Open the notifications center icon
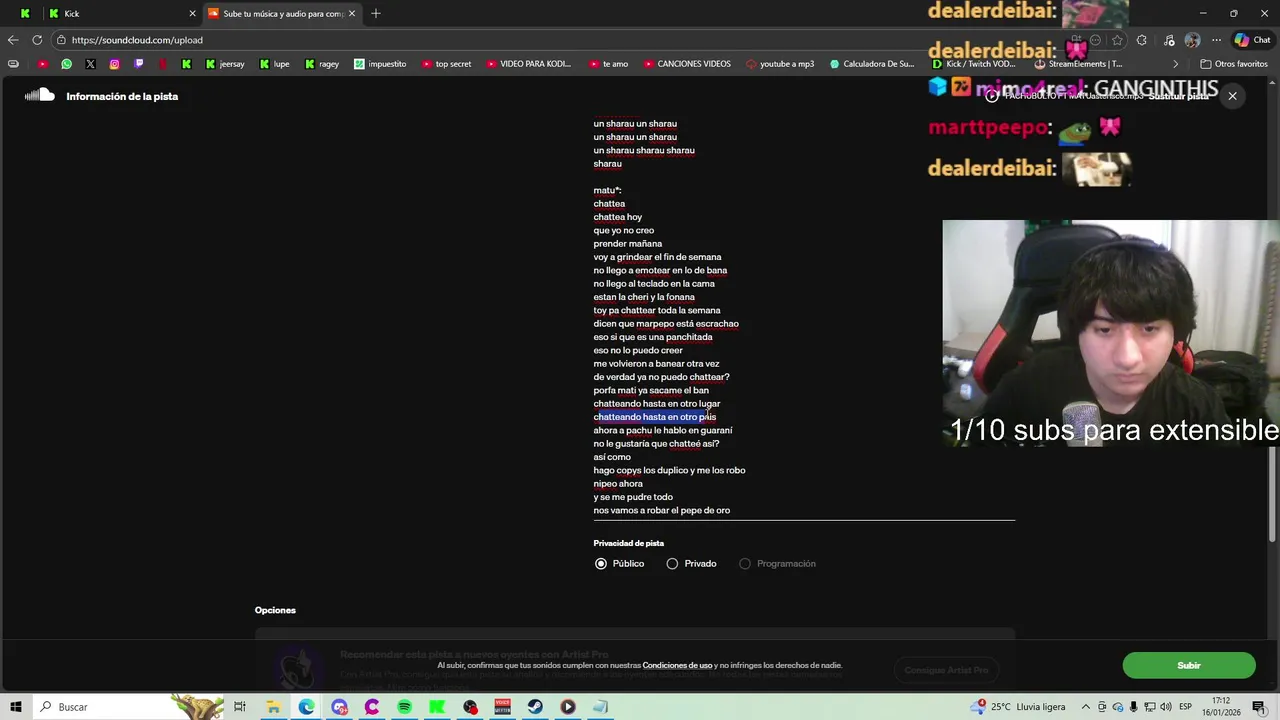Image resolution: width=1280 pixels, height=720 pixels. 1259,707
